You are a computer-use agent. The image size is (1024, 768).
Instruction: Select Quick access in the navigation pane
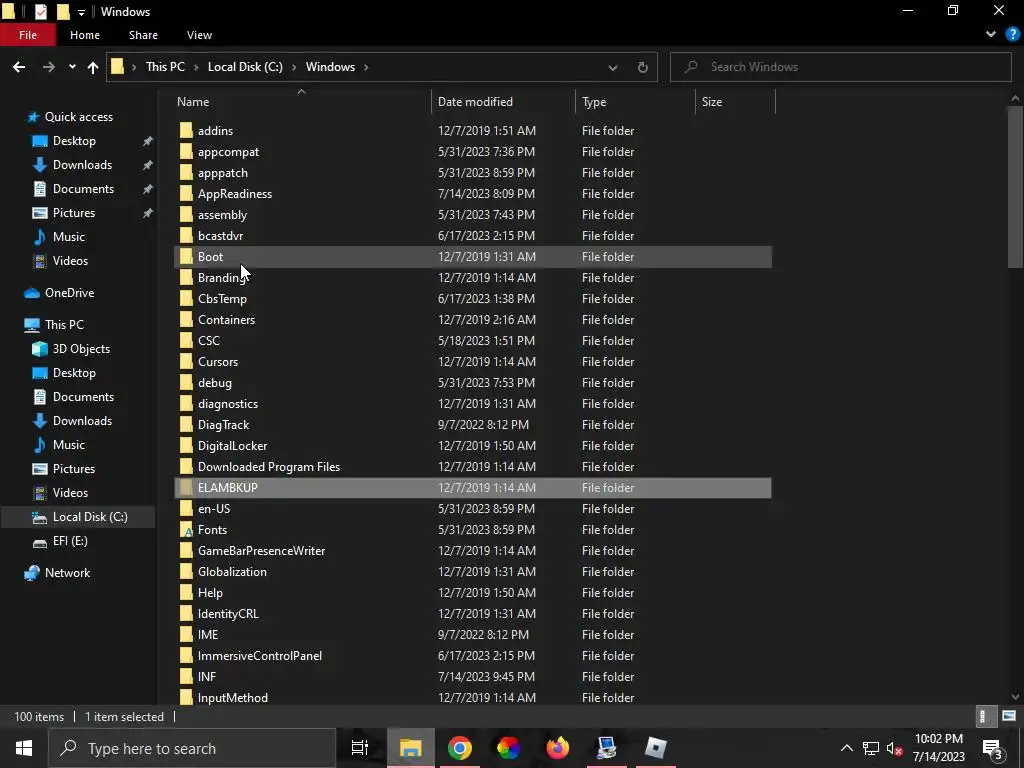78,117
